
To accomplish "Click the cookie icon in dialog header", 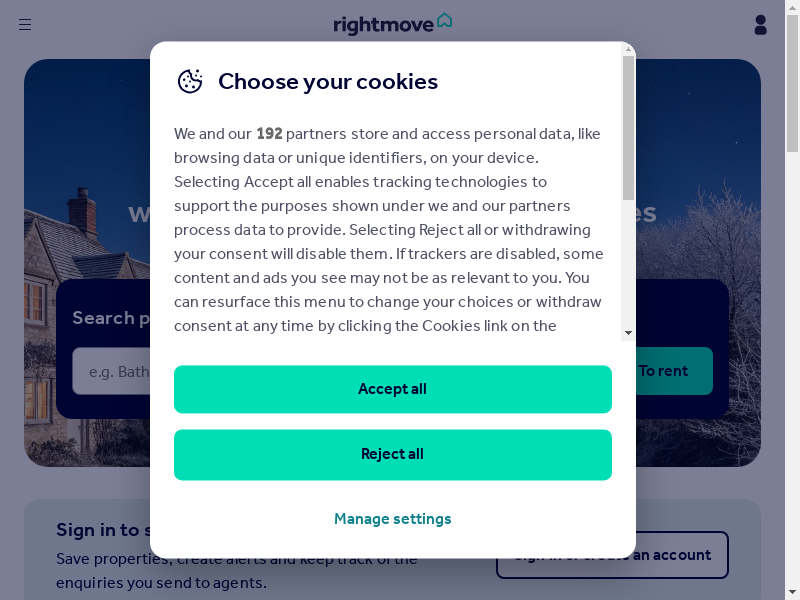I will click(x=190, y=82).
